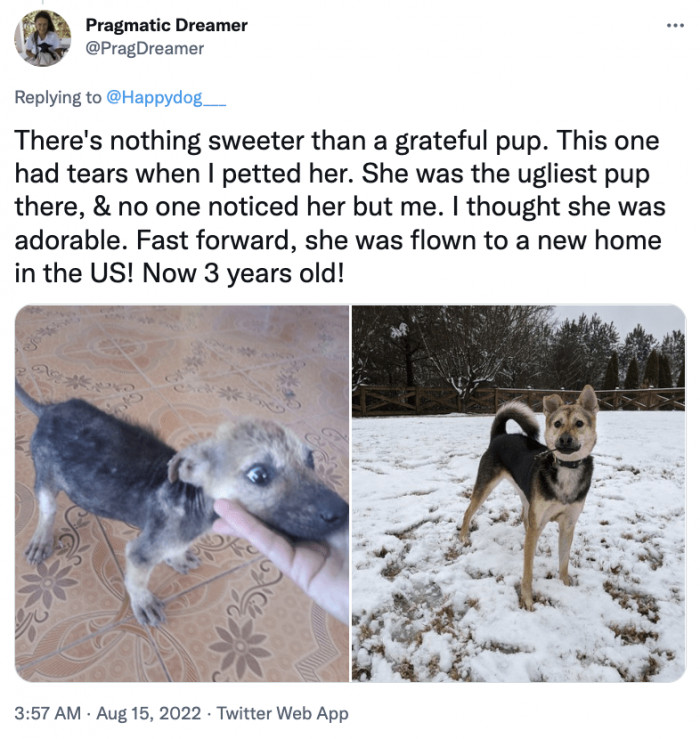Screen dimensions: 700x739
Task: Open the right snowy dog photo
Action: click(519, 493)
